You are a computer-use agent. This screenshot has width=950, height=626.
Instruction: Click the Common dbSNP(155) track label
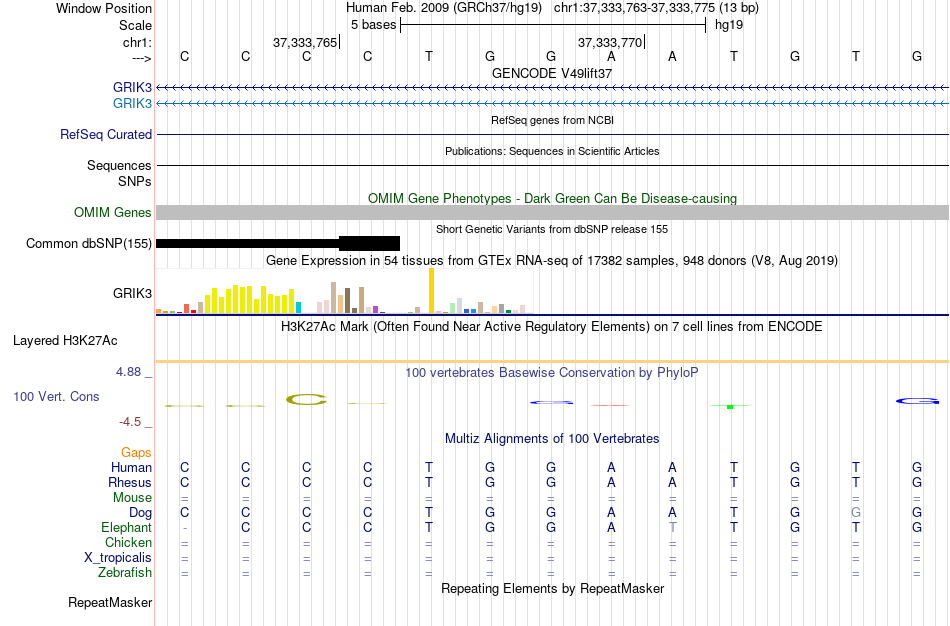89,244
